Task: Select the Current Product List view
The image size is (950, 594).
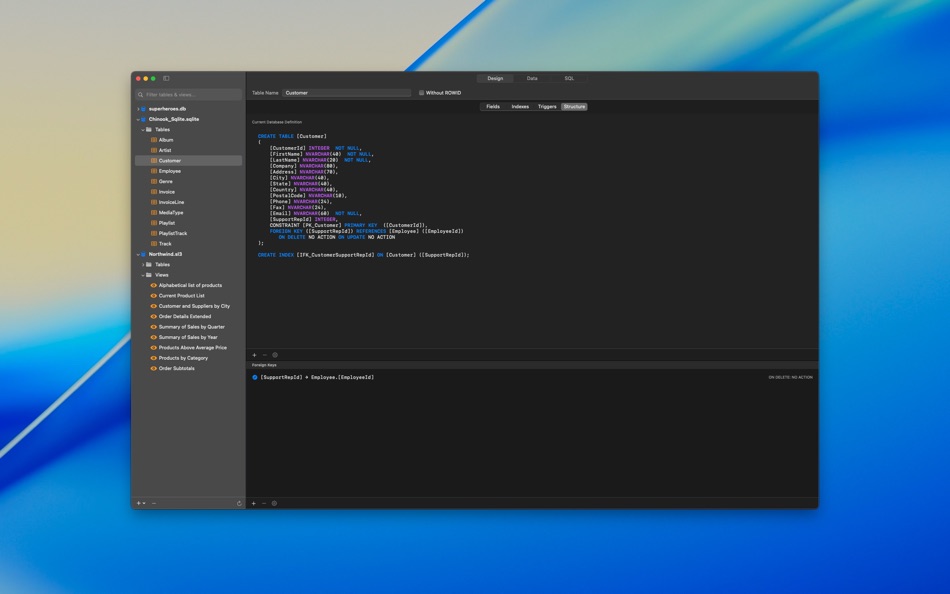Action: click(182, 295)
